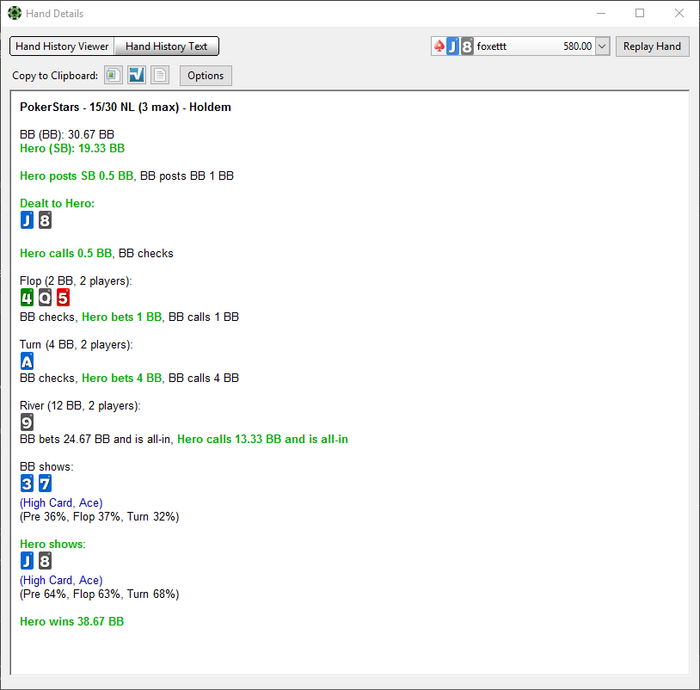Click the 'Hero (SB): 19.33 BB' line

72,148
